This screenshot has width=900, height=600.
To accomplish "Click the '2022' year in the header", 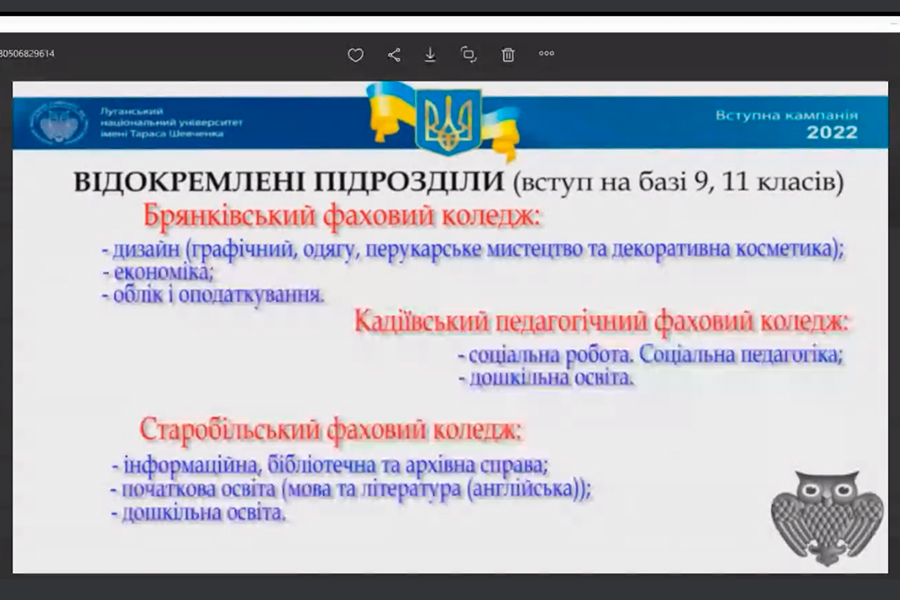I will [832, 133].
